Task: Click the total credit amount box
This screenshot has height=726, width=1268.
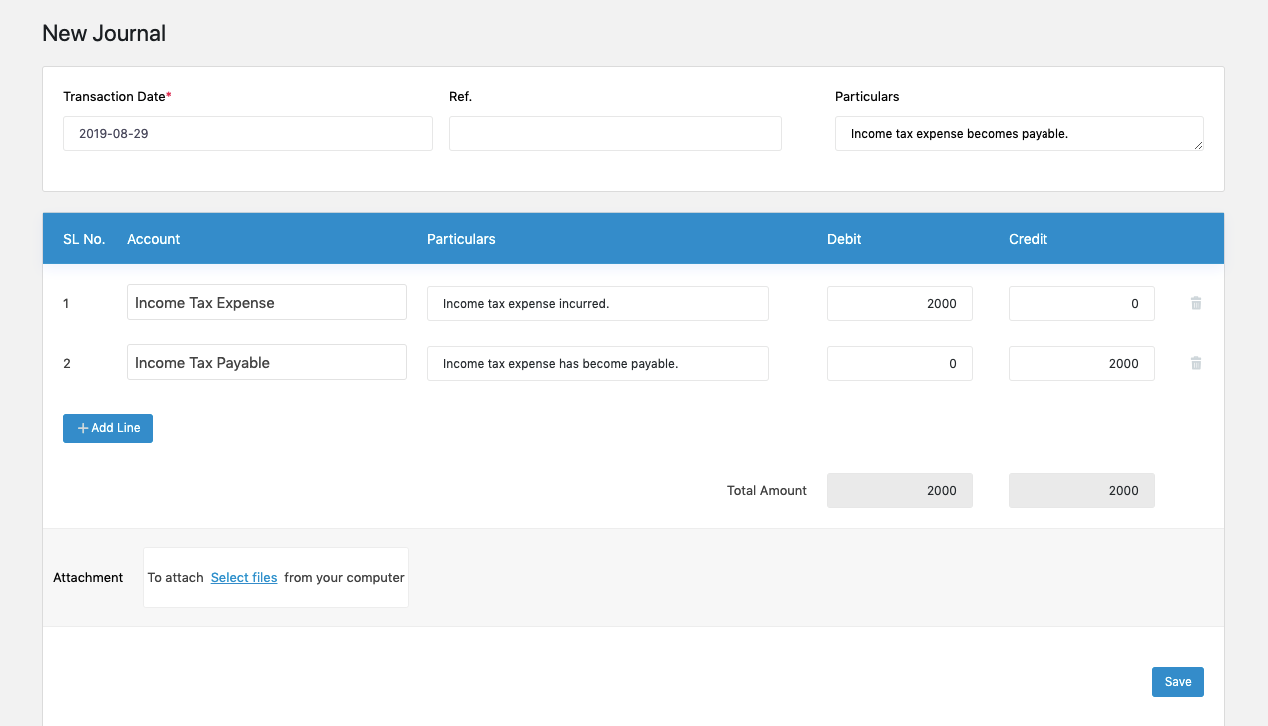Action: coord(1081,491)
